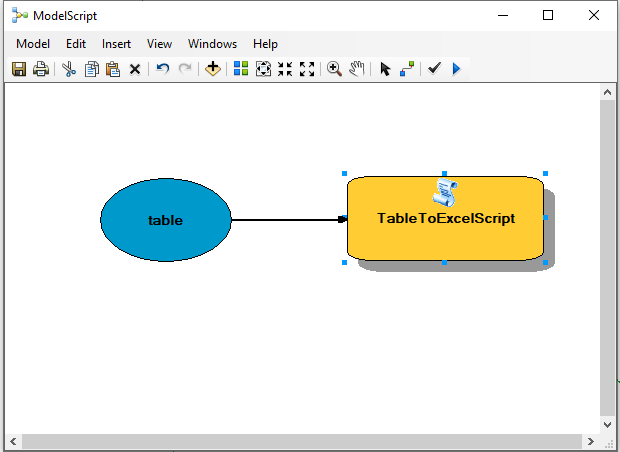620x452 pixels.
Task: Select the connector arrow between elements
Action: point(289,219)
